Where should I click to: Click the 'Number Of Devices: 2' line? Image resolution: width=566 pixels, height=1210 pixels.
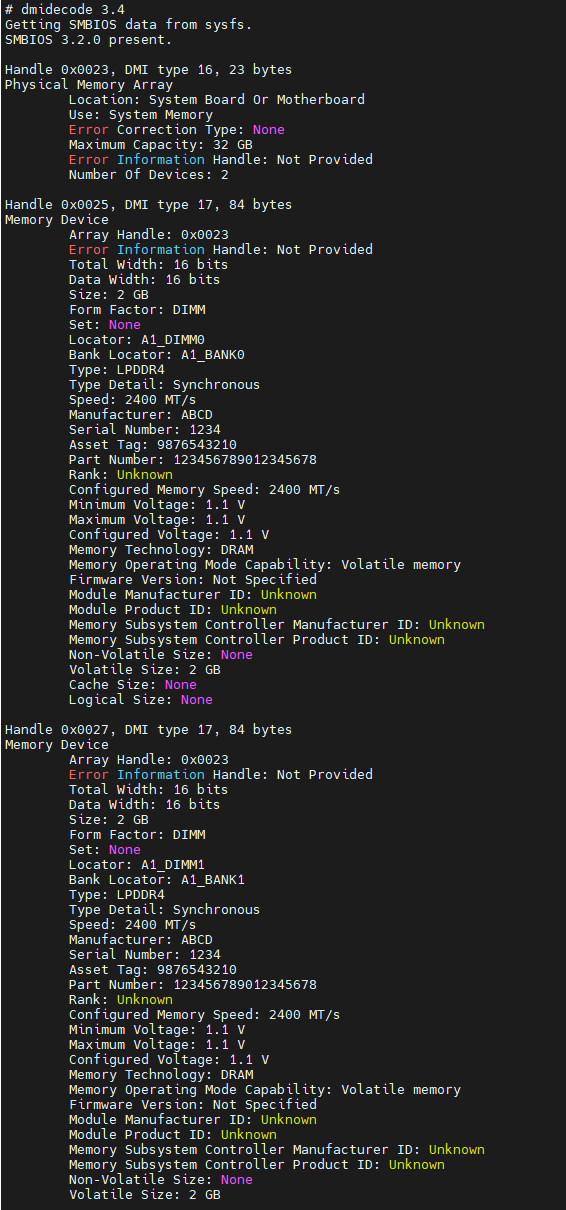click(148, 175)
